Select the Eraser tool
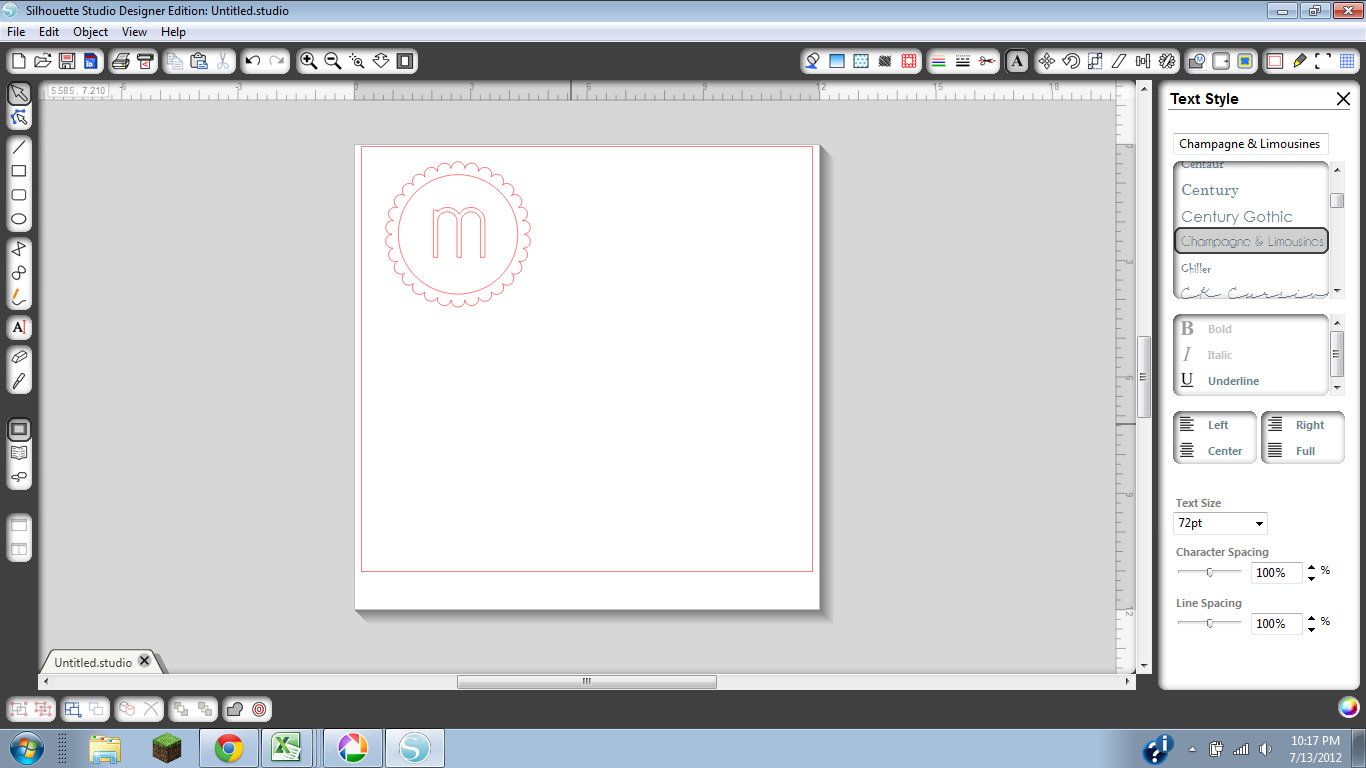The width and height of the screenshot is (1366, 768). point(18,357)
